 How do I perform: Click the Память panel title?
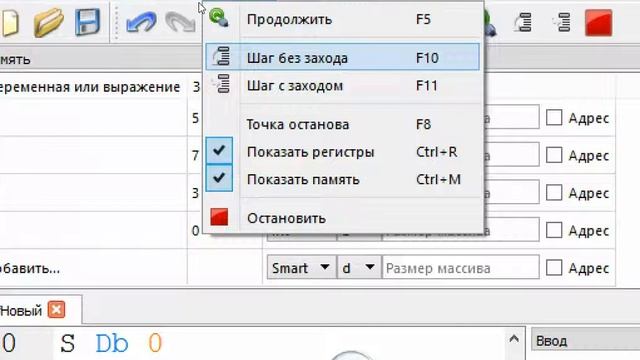tap(15, 60)
